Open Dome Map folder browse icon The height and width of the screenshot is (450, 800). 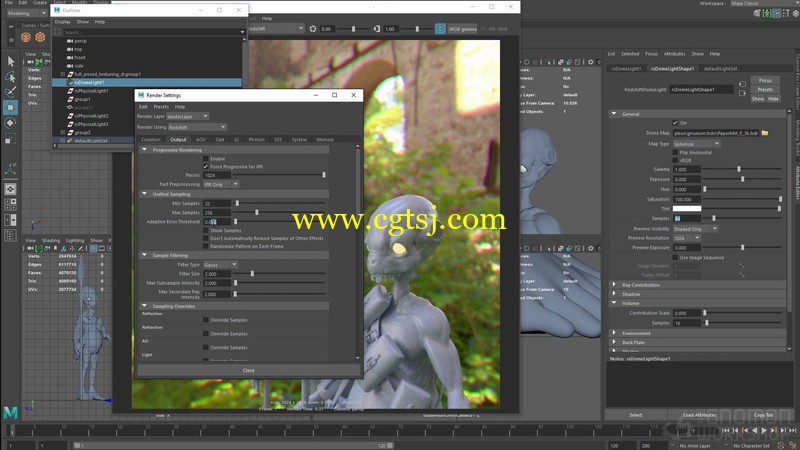tap(765, 133)
